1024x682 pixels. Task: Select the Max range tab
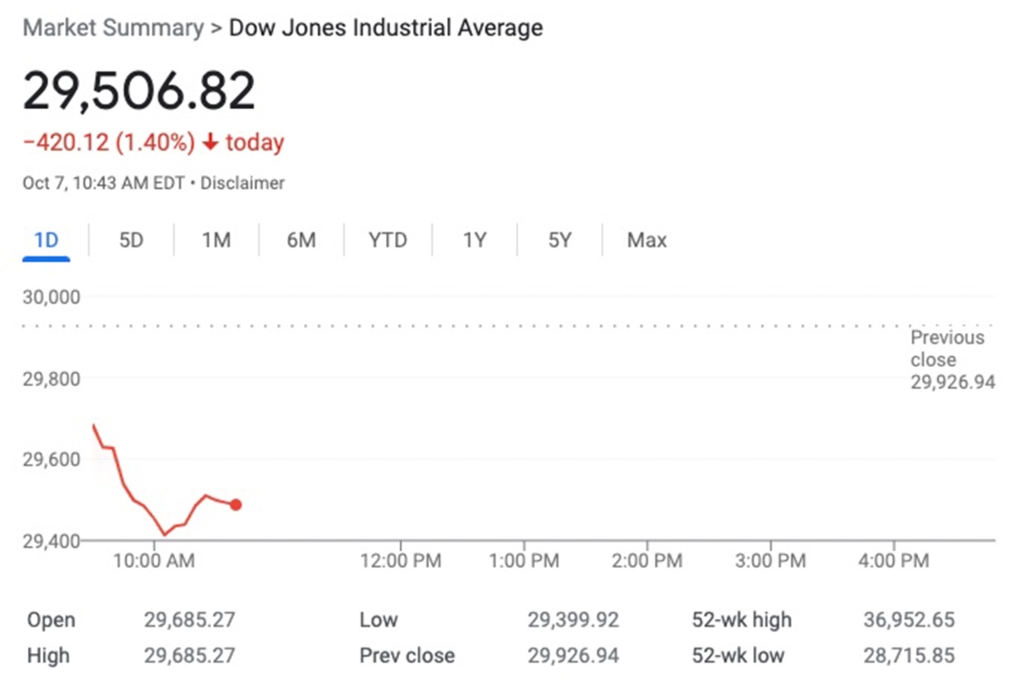coord(646,240)
